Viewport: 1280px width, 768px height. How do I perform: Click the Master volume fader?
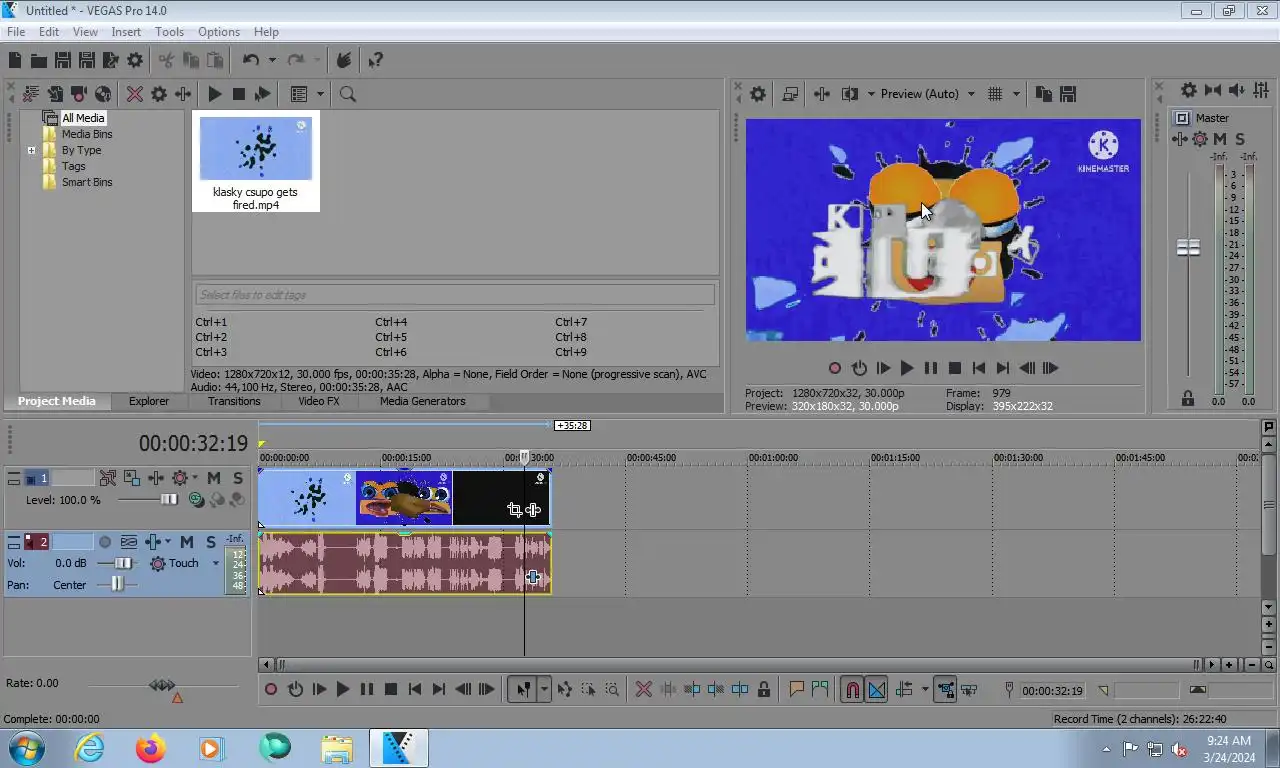point(1188,247)
